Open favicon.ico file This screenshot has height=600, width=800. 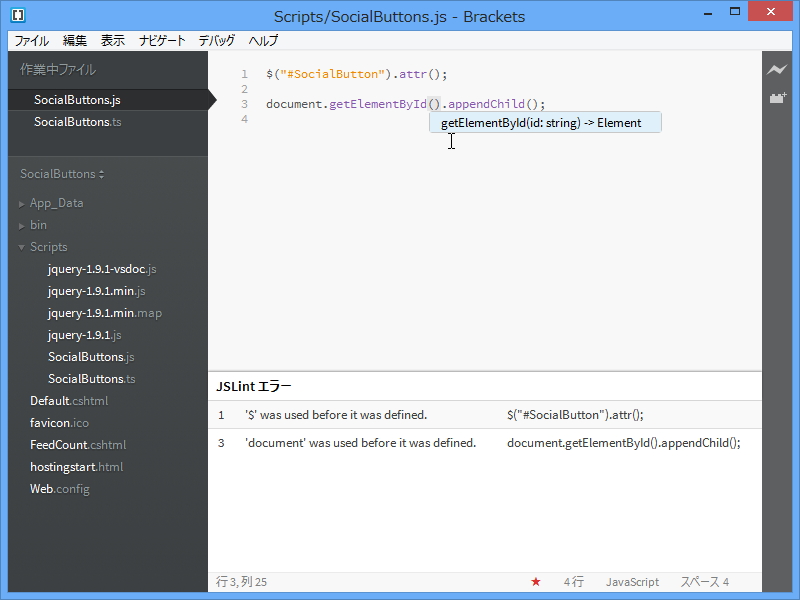click(59, 422)
